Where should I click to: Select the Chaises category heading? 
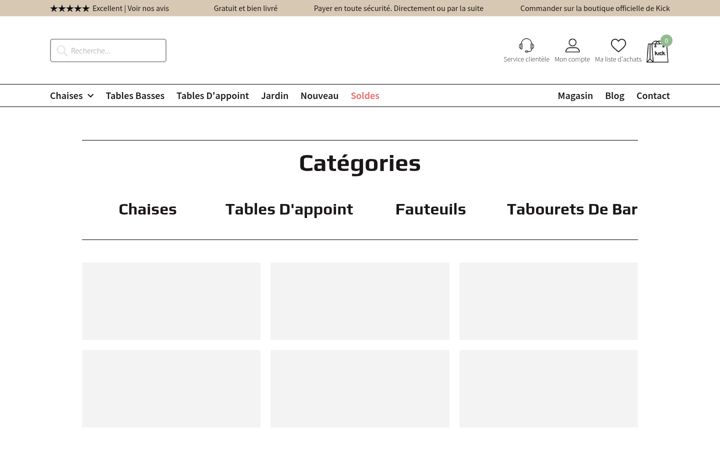point(147,209)
